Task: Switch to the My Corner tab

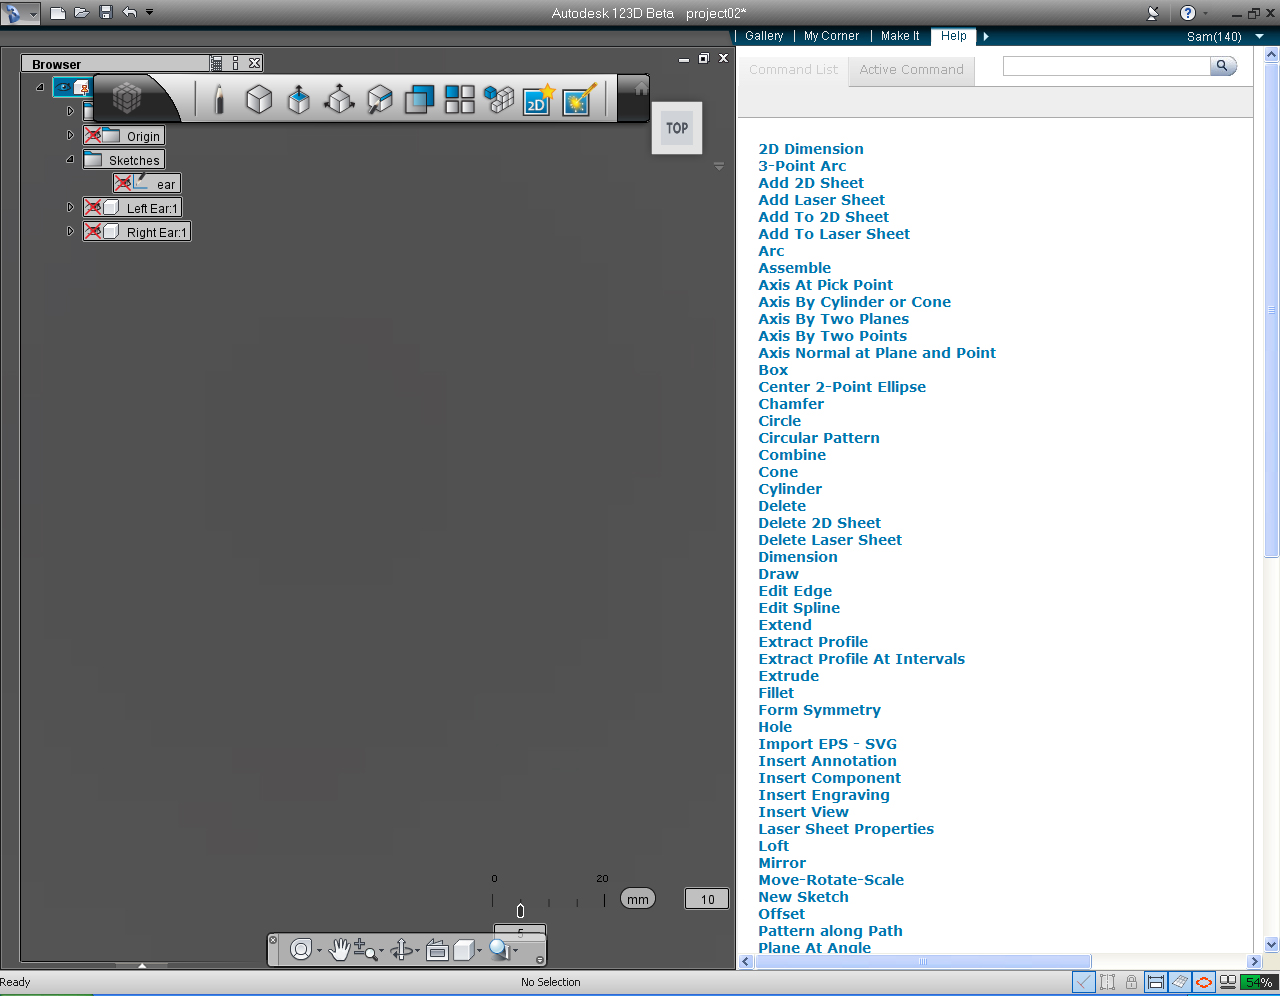Action: (x=831, y=36)
